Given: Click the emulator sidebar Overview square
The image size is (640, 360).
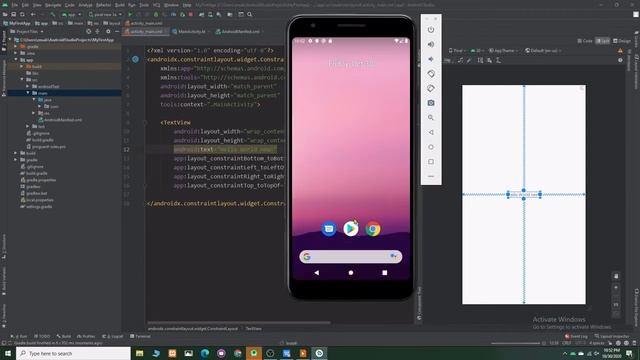Looking at the screenshot, I should pos(431,162).
